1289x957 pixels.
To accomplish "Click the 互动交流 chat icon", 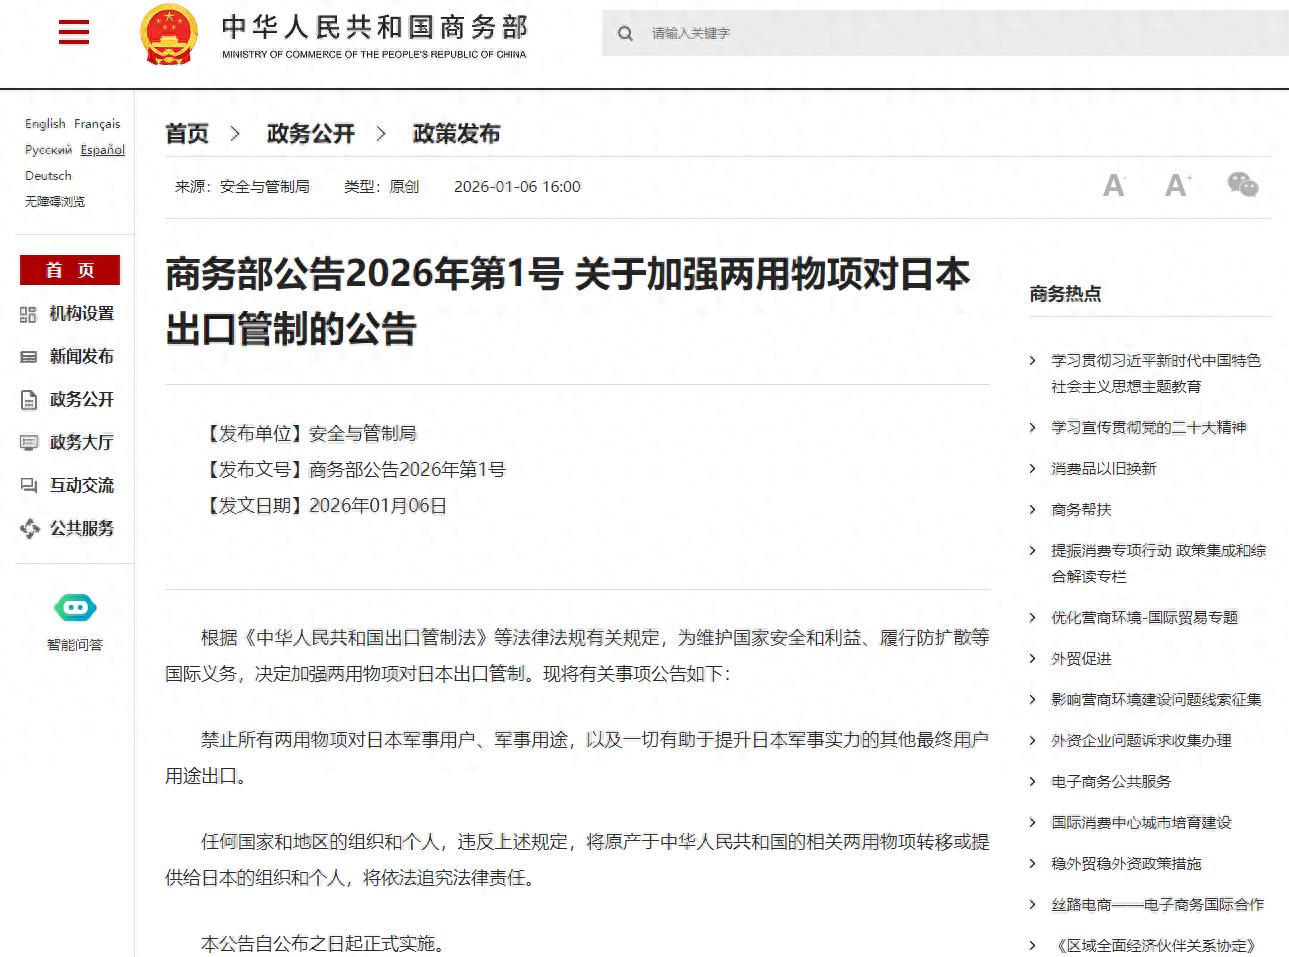I will [x=28, y=486].
